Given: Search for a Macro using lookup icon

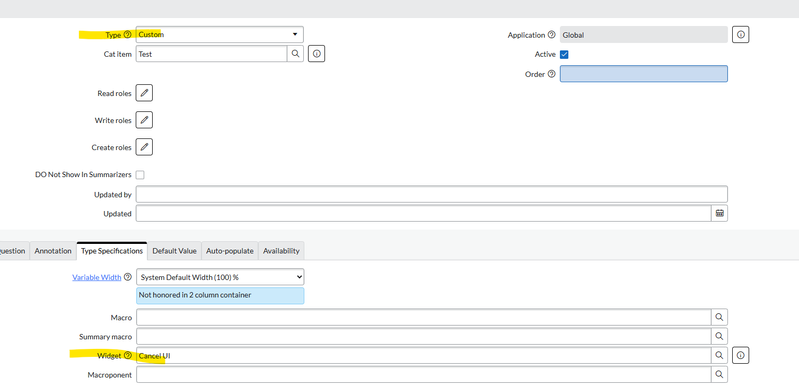Looking at the screenshot, I should pyautogui.click(x=719, y=317).
